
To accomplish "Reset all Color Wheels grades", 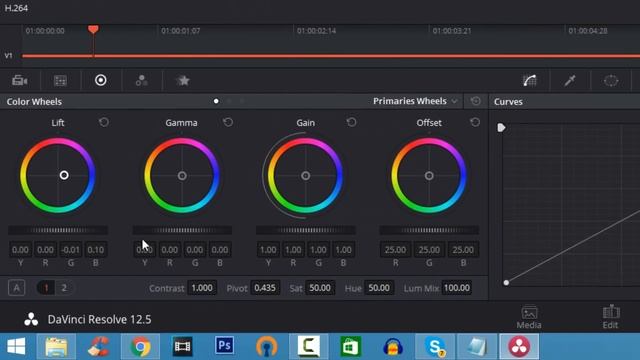I will click(476, 101).
